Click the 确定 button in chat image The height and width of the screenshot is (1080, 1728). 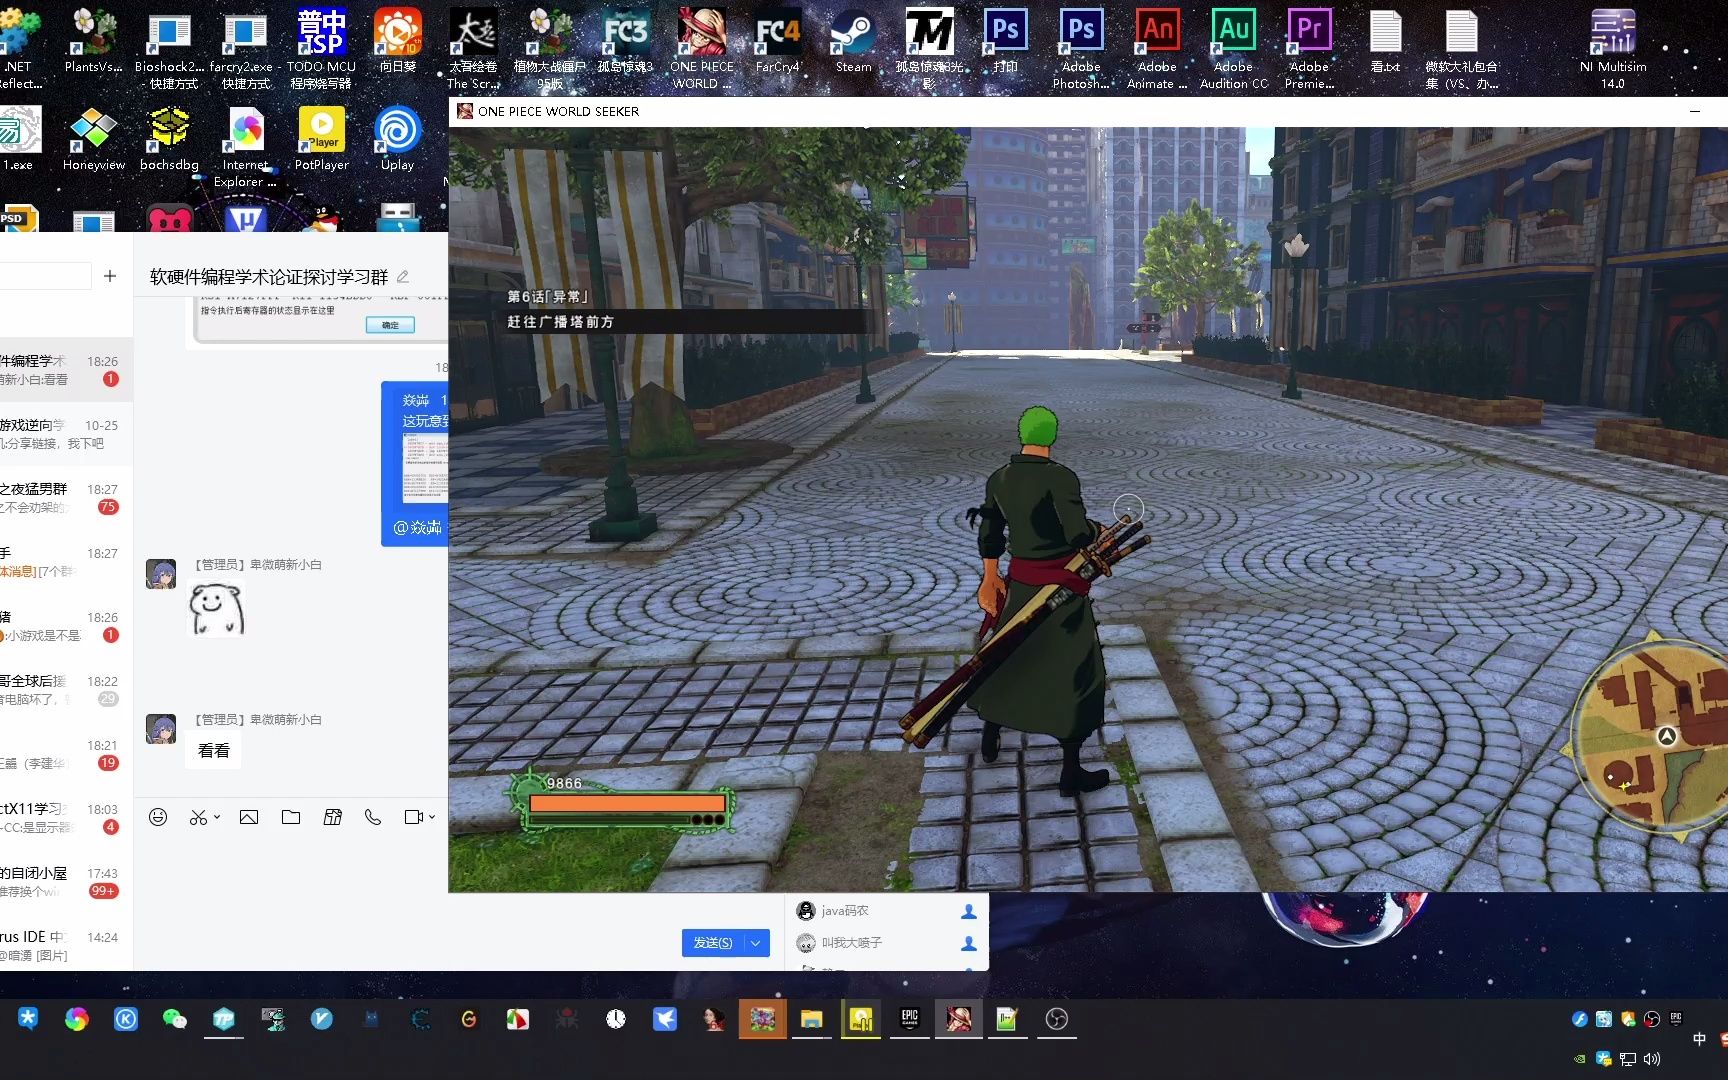[390, 325]
